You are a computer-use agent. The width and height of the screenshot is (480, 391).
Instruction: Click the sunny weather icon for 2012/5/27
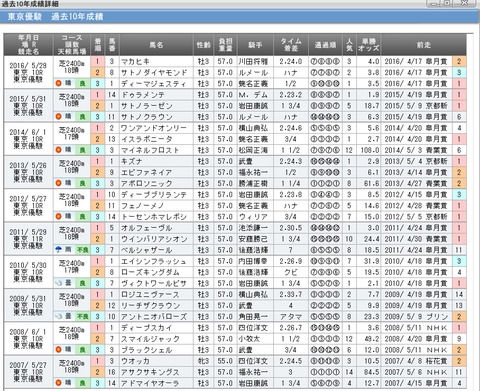click(59, 217)
